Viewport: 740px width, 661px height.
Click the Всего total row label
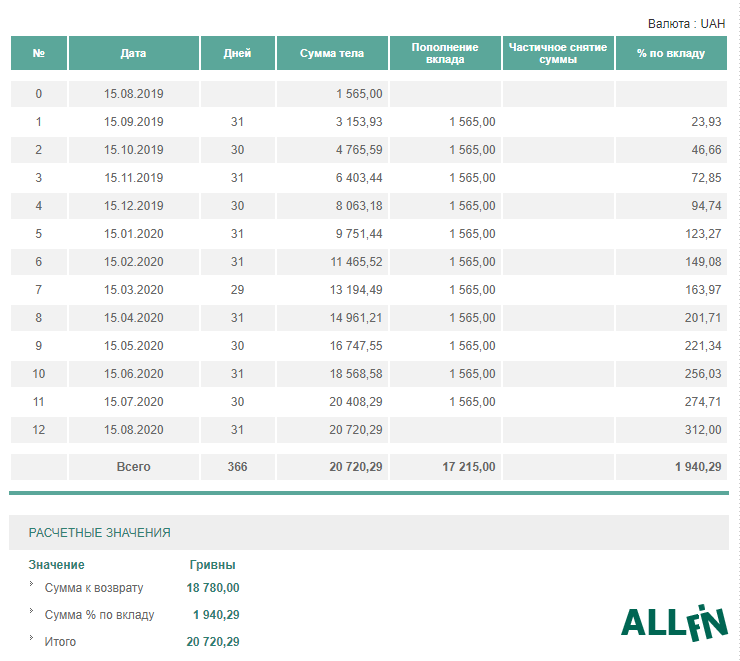[x=134, y=467]
